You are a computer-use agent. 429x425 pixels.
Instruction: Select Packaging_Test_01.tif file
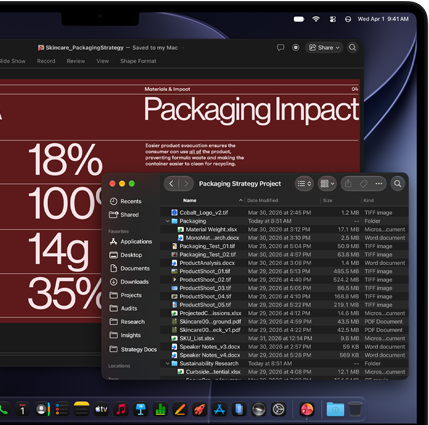tap(284, 246)
